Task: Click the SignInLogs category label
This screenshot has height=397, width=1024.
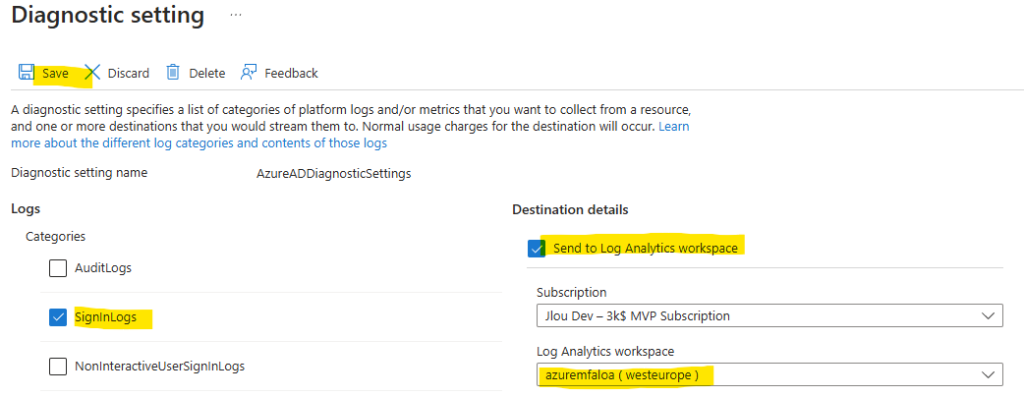Action: 106,317
